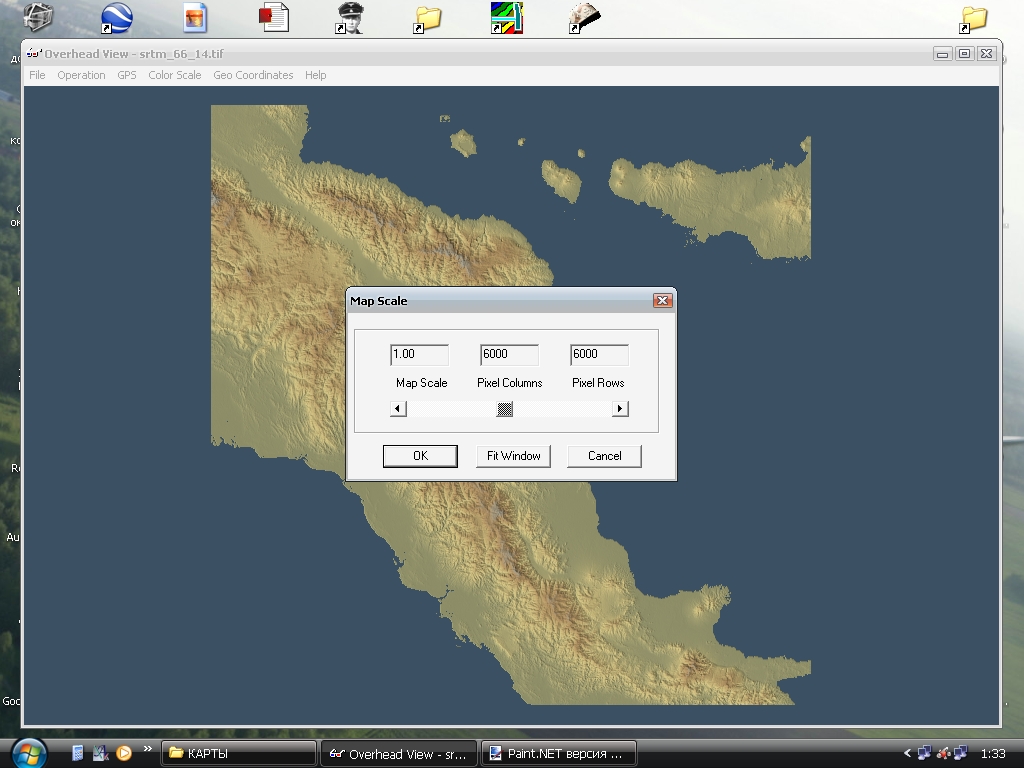Image resolution: width=1024 pixels, height=768 pixels.
Task: Click the Map Scale value field
Action: tap(419, 354)
